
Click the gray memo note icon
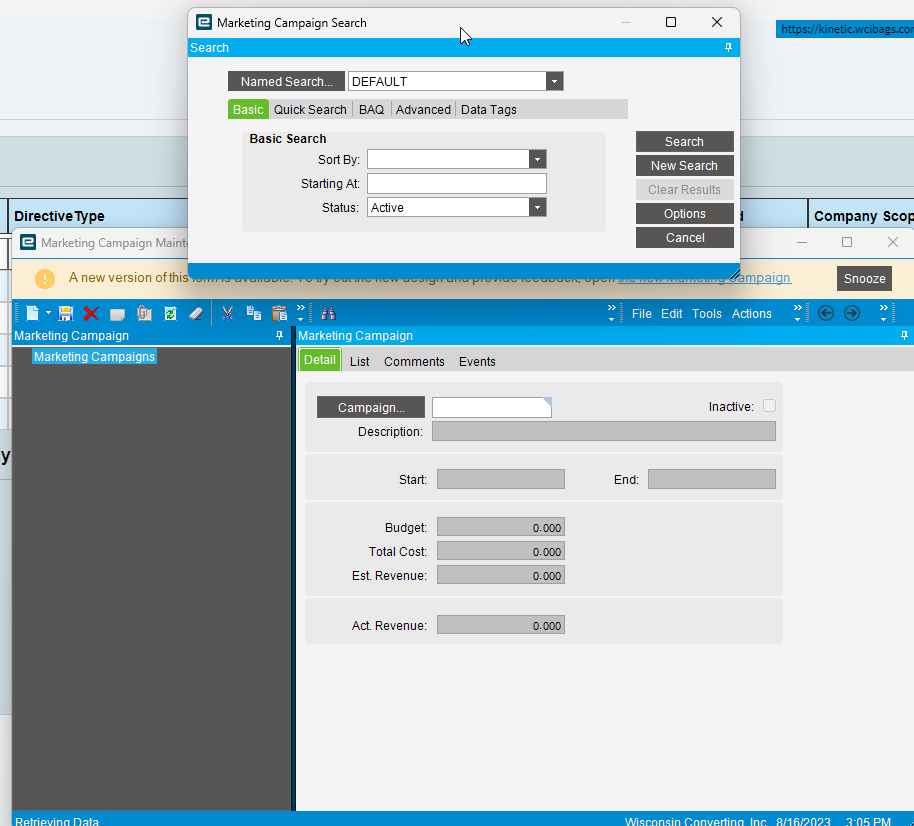(117, 314)
